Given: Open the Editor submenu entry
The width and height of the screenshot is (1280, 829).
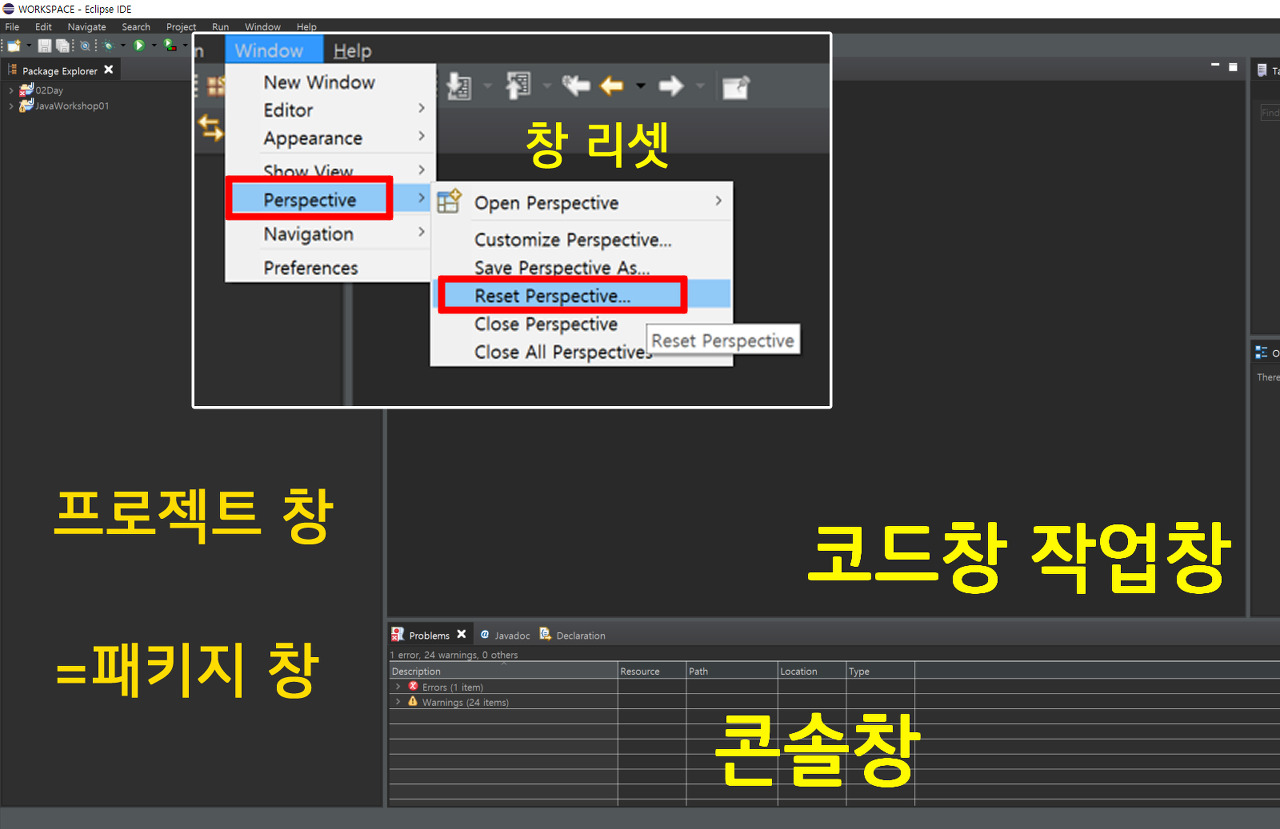Looking at the screenshot, I should tap(330, 110).
